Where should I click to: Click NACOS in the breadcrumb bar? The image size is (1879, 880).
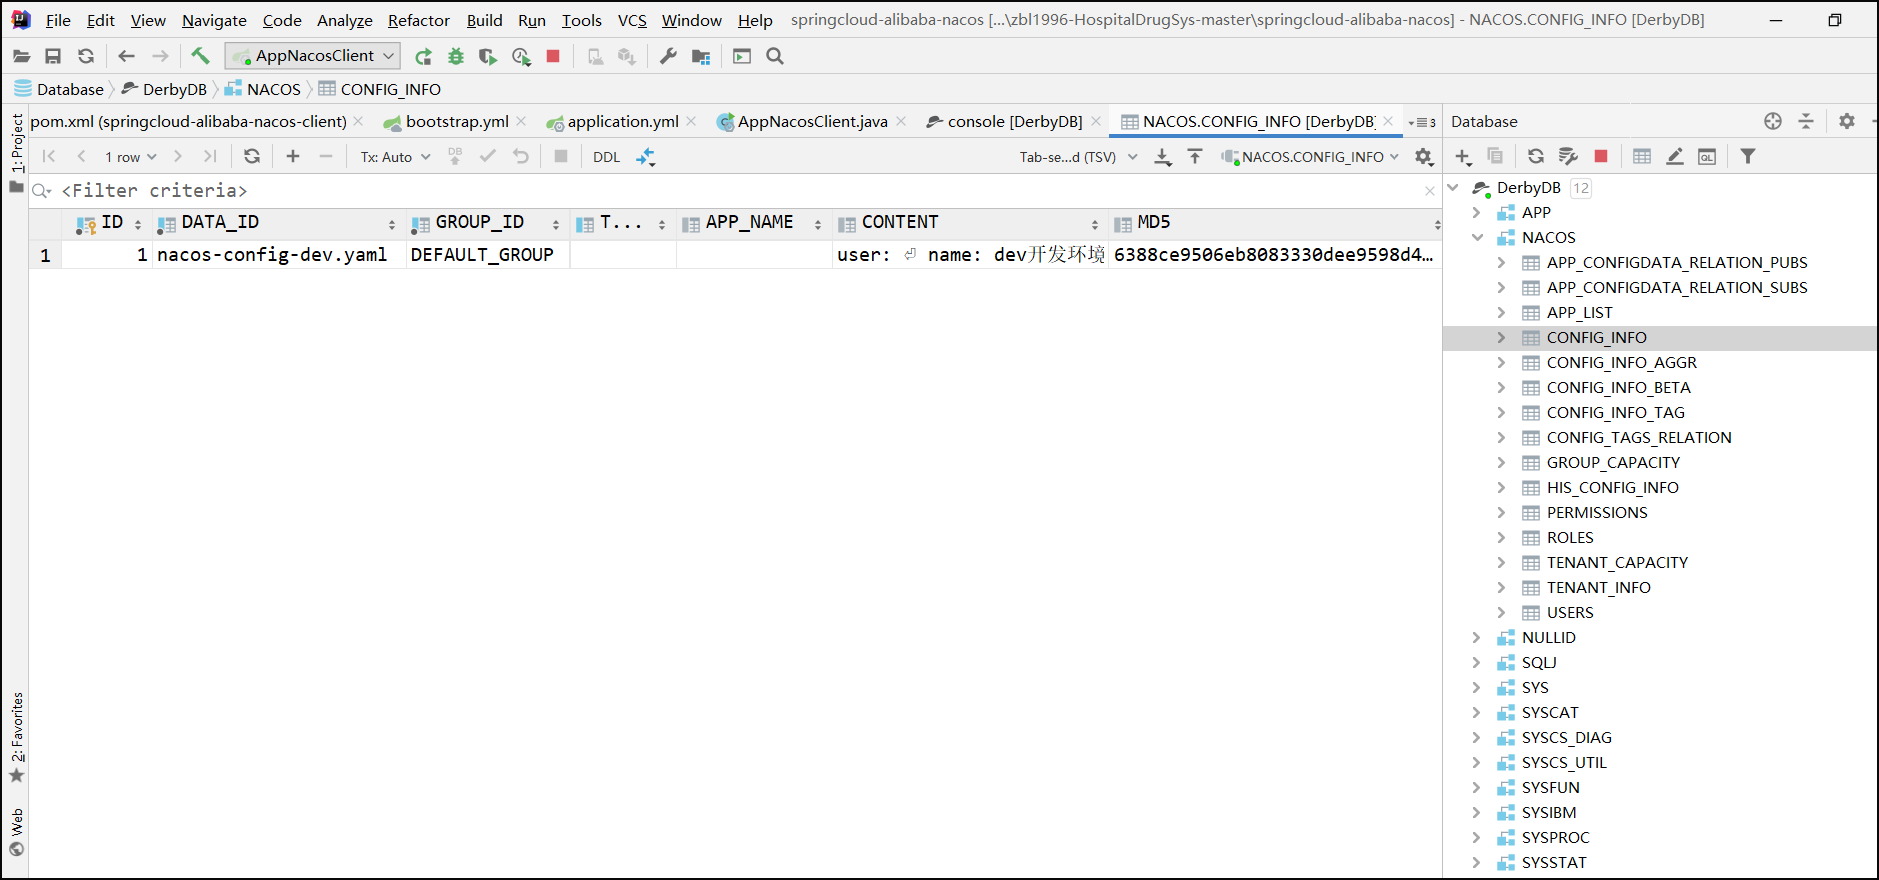coord(263,89)
